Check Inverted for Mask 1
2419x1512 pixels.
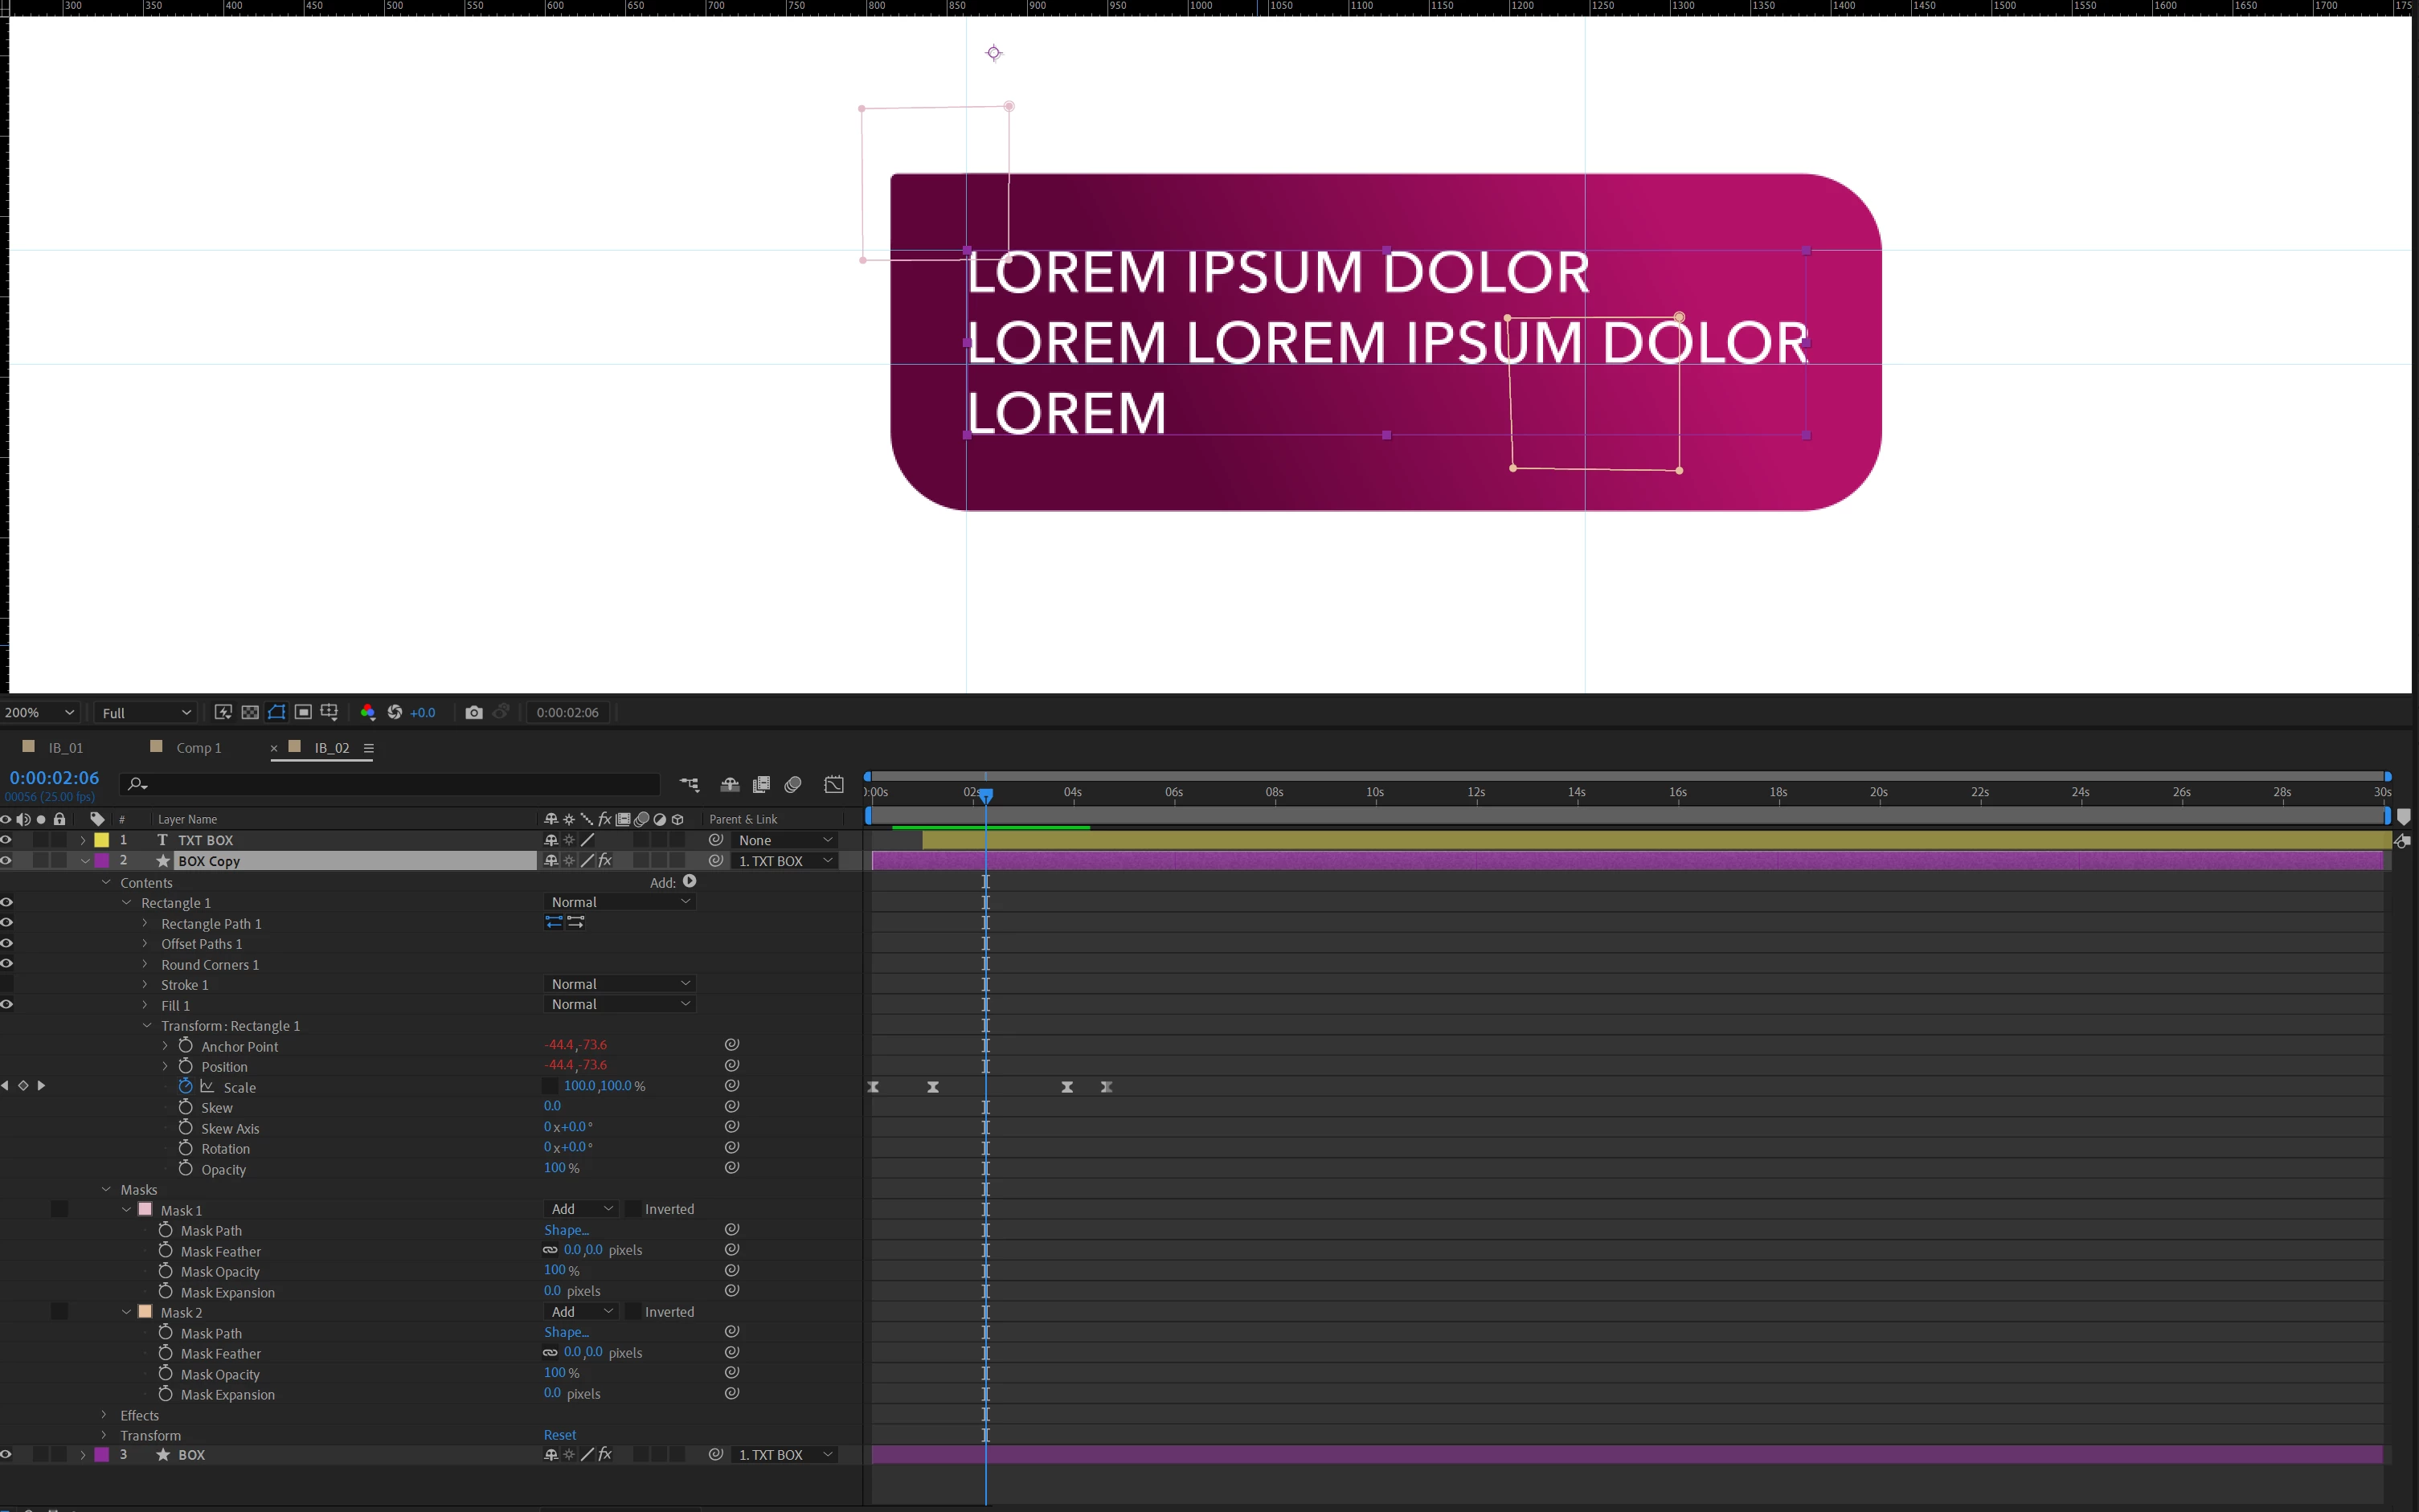633,1209
